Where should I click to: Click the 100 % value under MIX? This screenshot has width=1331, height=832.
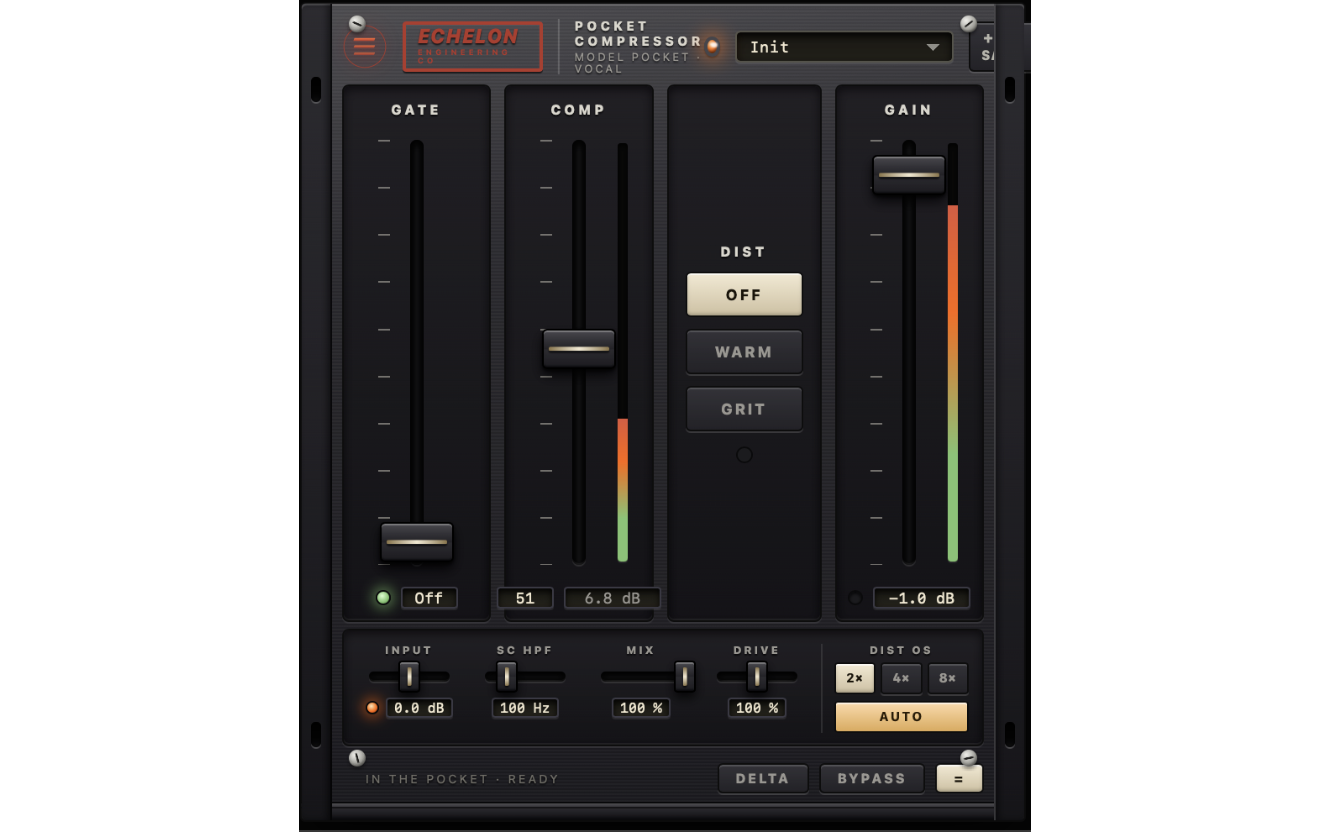[641, 708]
